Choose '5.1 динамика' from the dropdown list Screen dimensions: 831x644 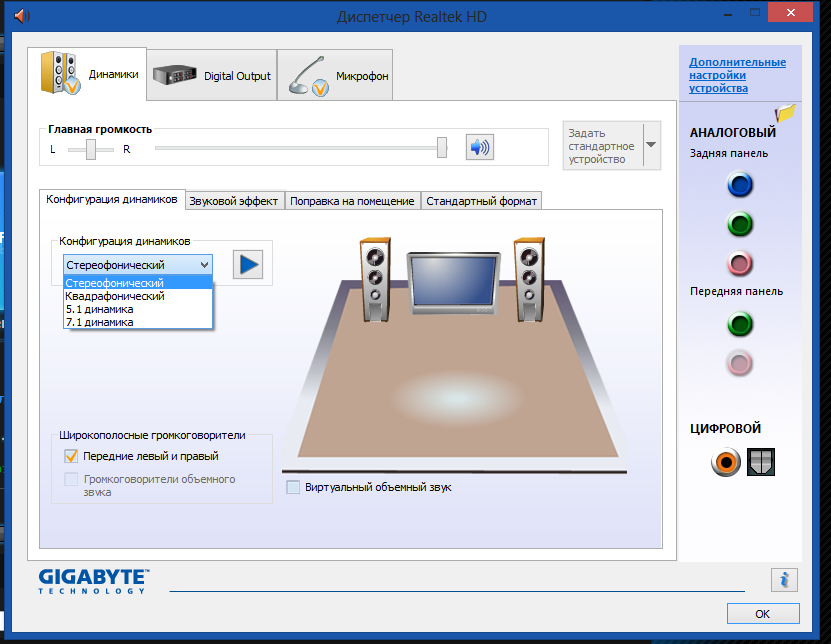click(138, 309)
